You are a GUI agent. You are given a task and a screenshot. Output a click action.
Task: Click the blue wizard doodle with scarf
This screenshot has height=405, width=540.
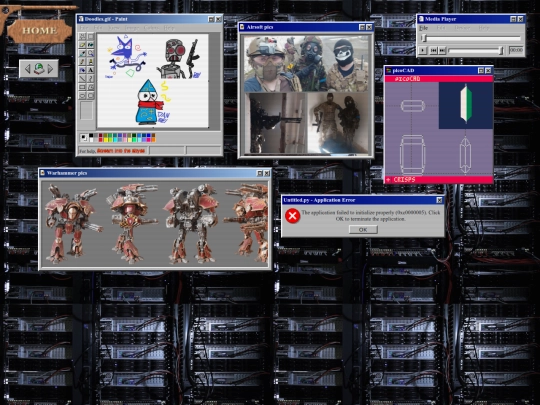click(x=150, y=102)
